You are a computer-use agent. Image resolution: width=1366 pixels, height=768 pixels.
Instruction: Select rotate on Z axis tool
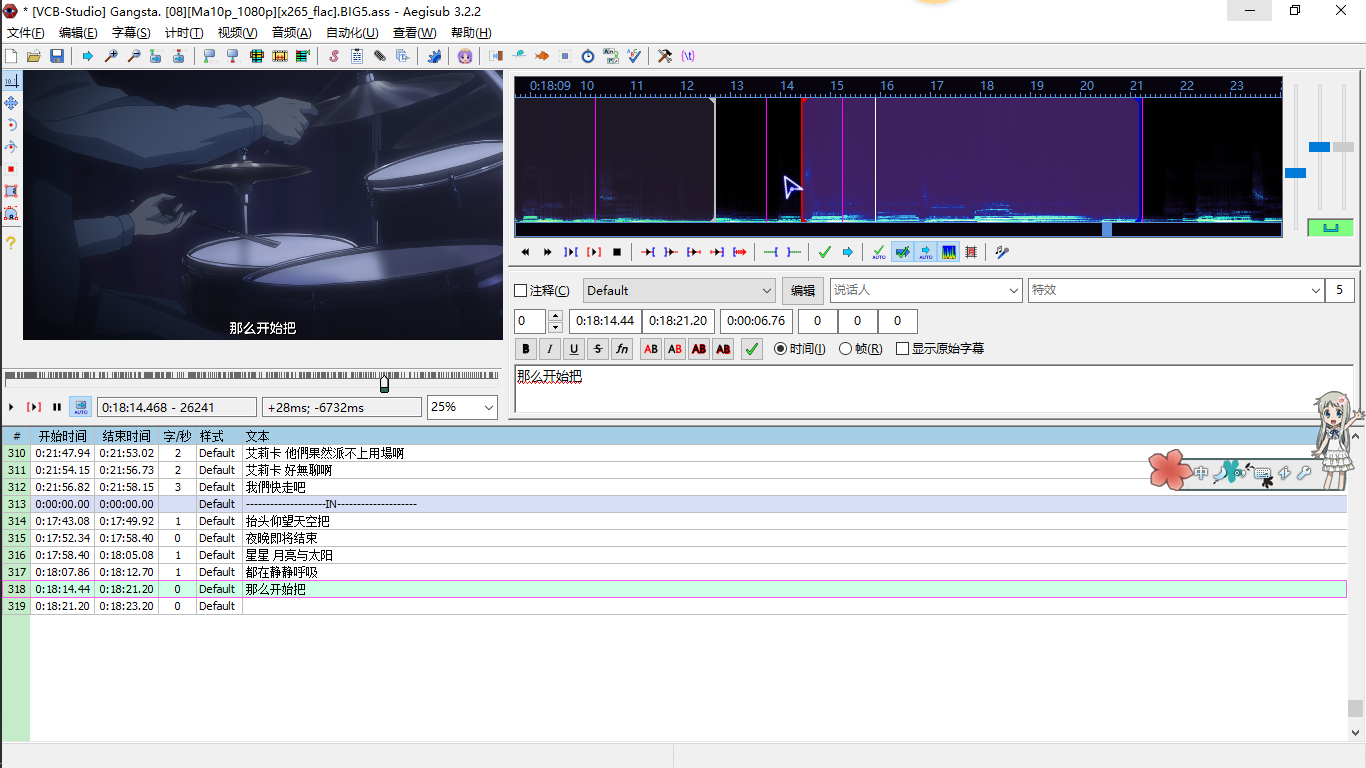(11, 125)
